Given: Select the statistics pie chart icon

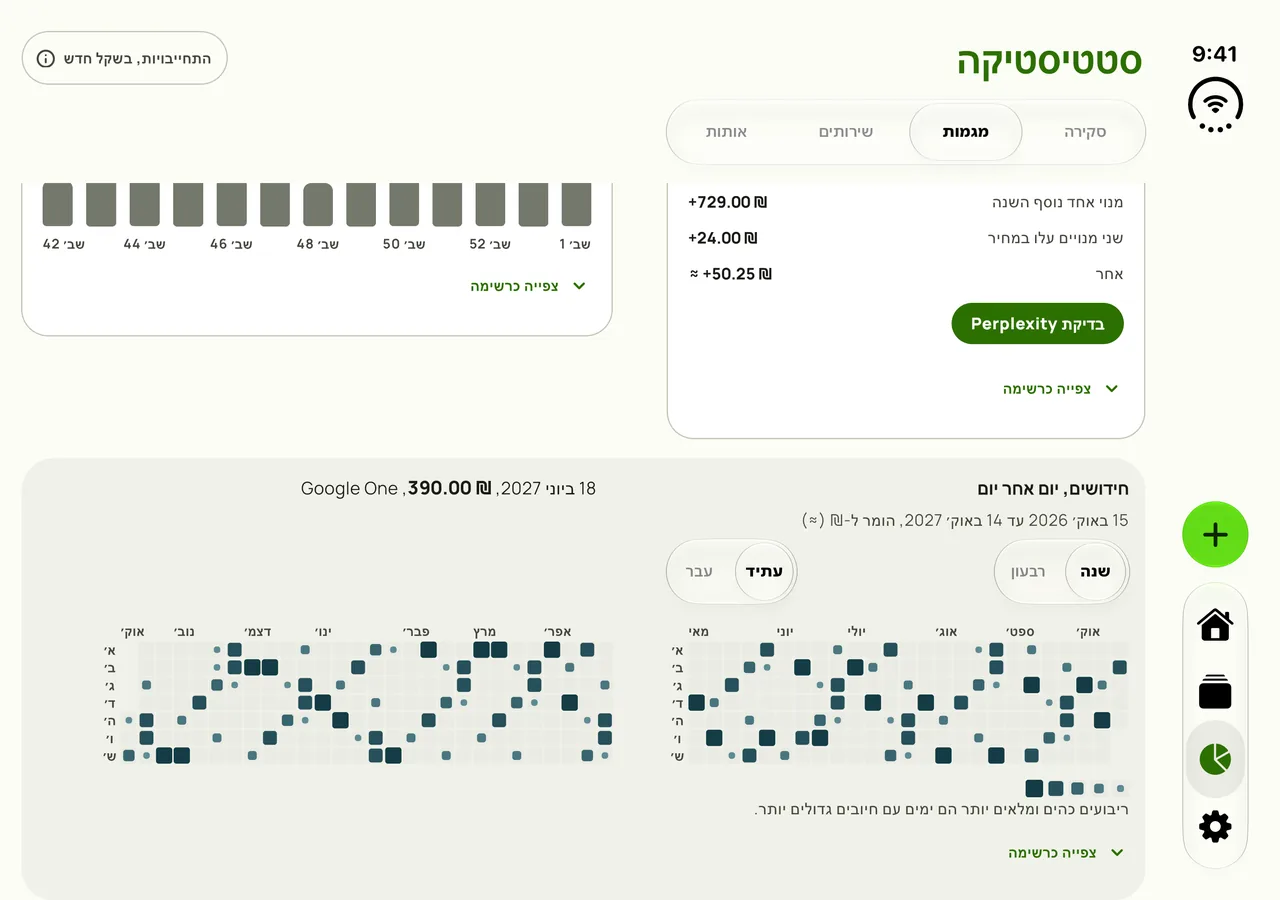Looking at the screenshot, I should tap(1215, 759).
